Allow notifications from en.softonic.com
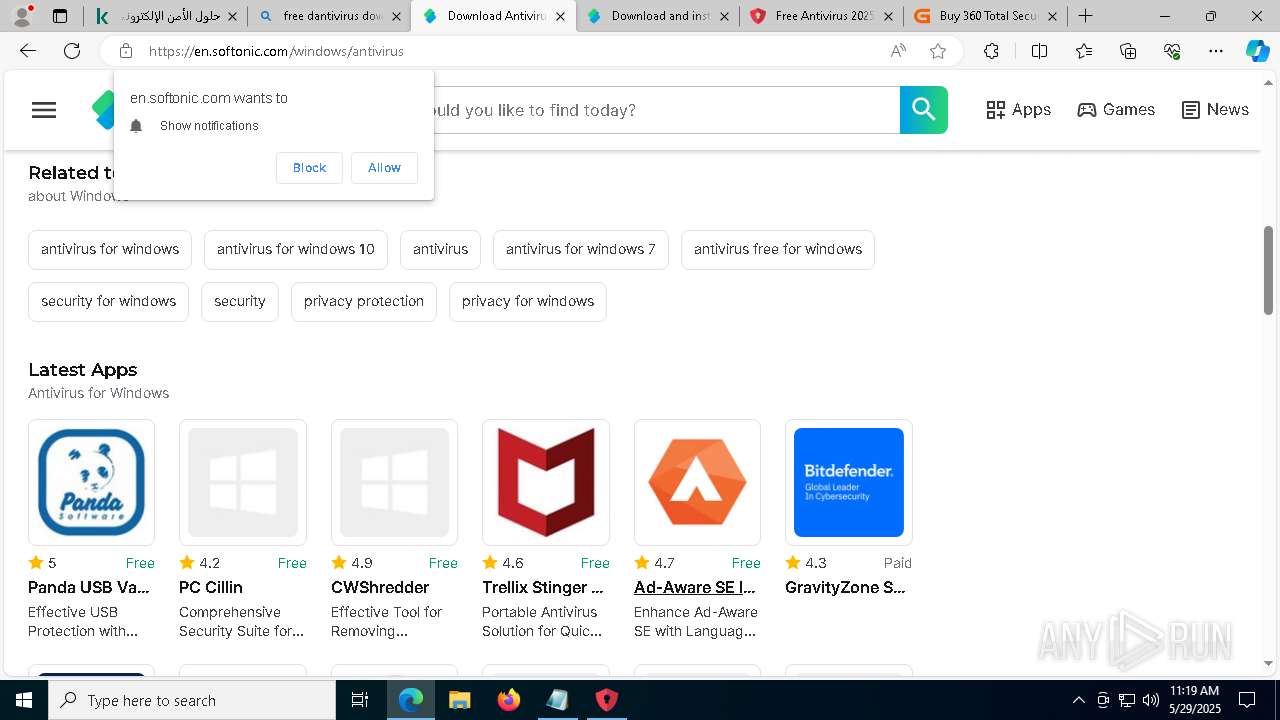 pyautogui.click(x=384, y=168)
